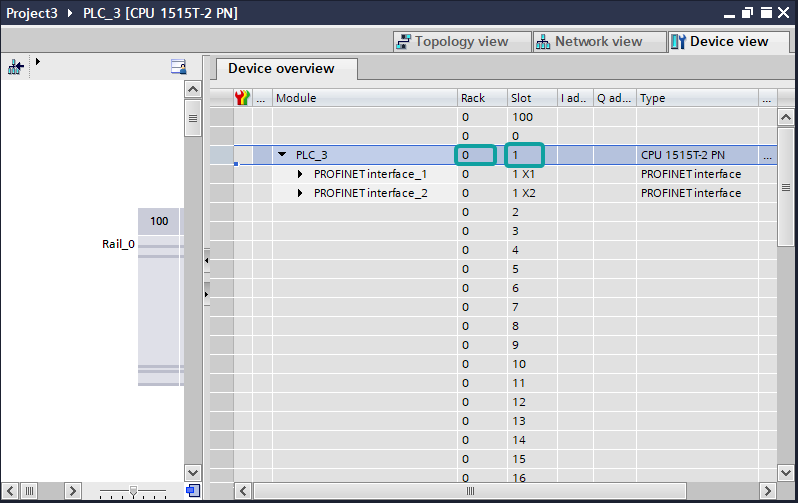
Task: Click the device data panel icon
Action: click(x=179, y=66)
